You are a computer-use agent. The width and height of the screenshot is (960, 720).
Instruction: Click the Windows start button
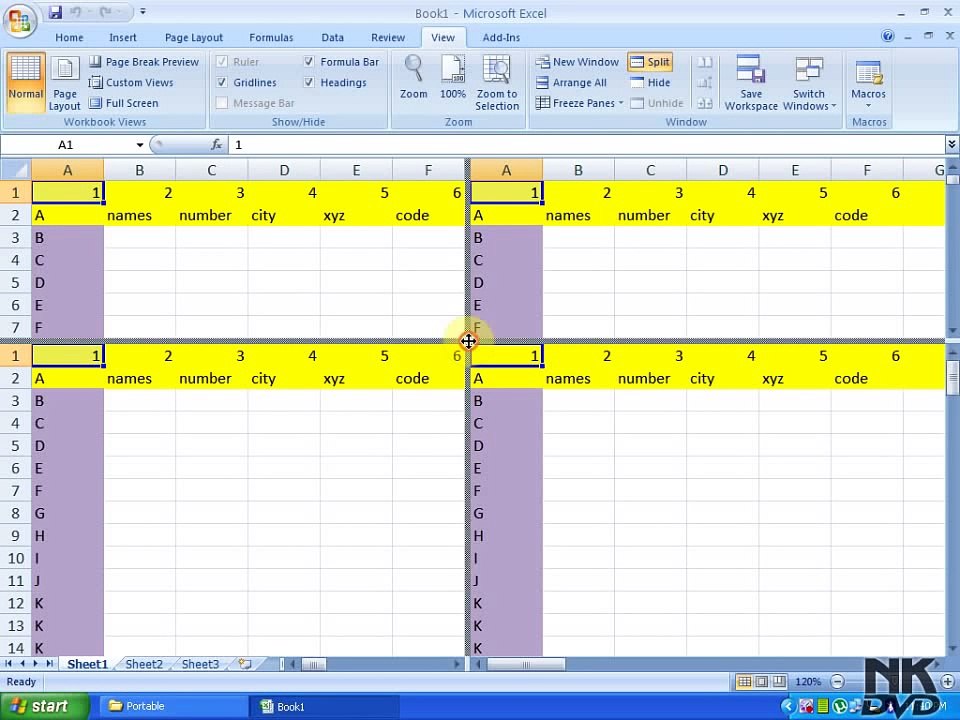coord(44,707)
